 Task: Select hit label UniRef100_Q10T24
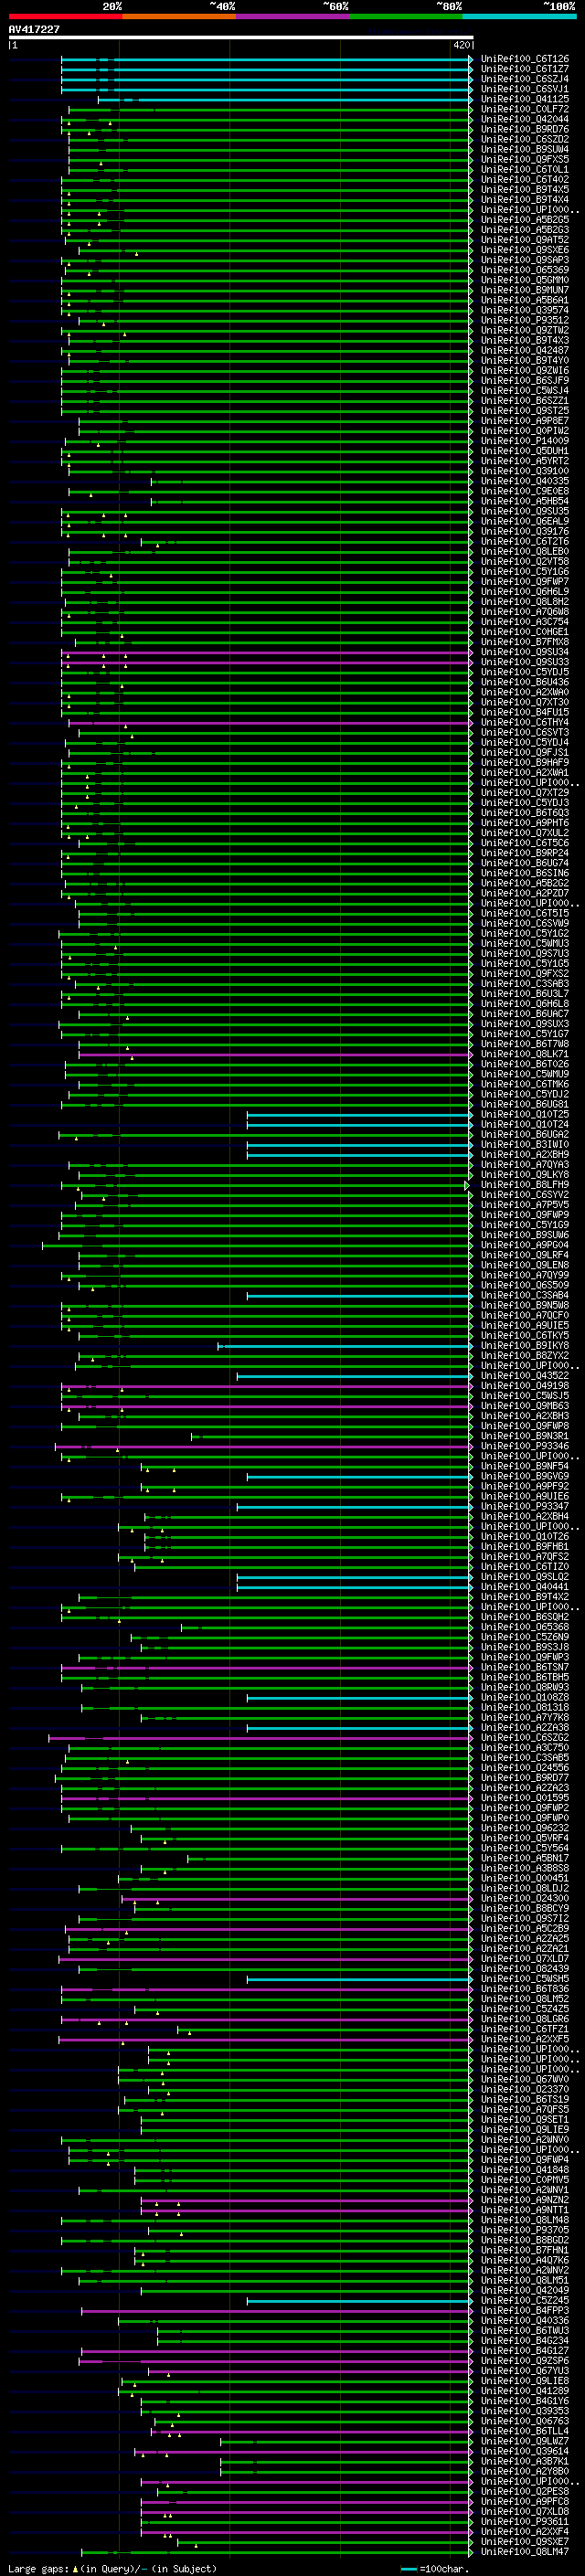(524, 1125)
